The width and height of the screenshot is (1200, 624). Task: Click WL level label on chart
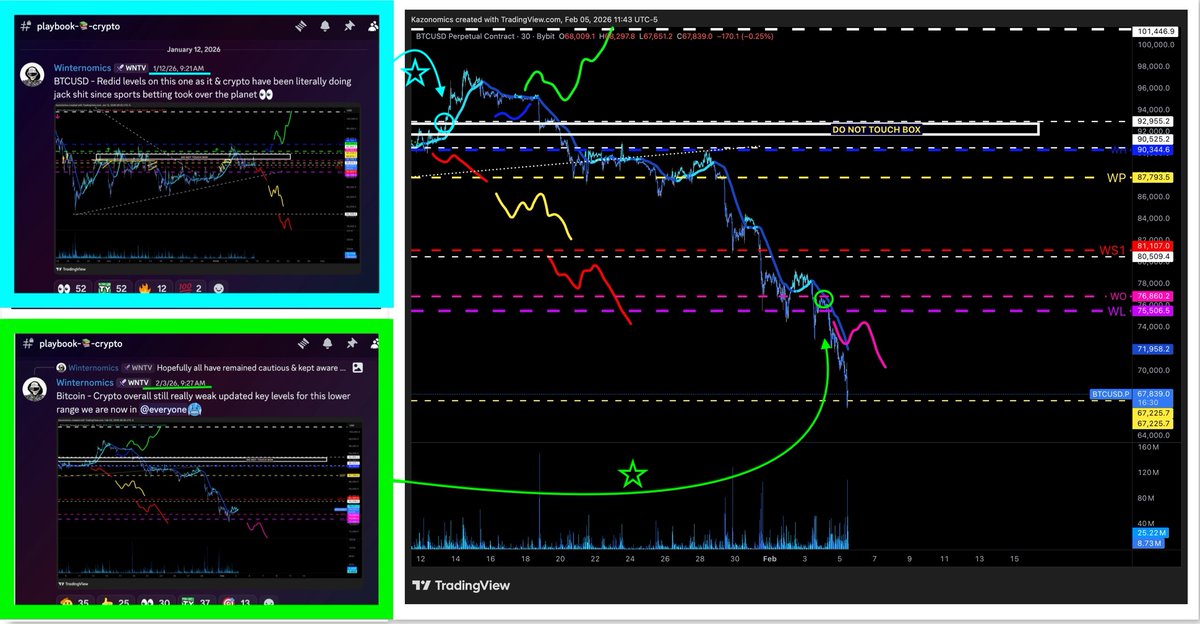[x=1119, y=312]
